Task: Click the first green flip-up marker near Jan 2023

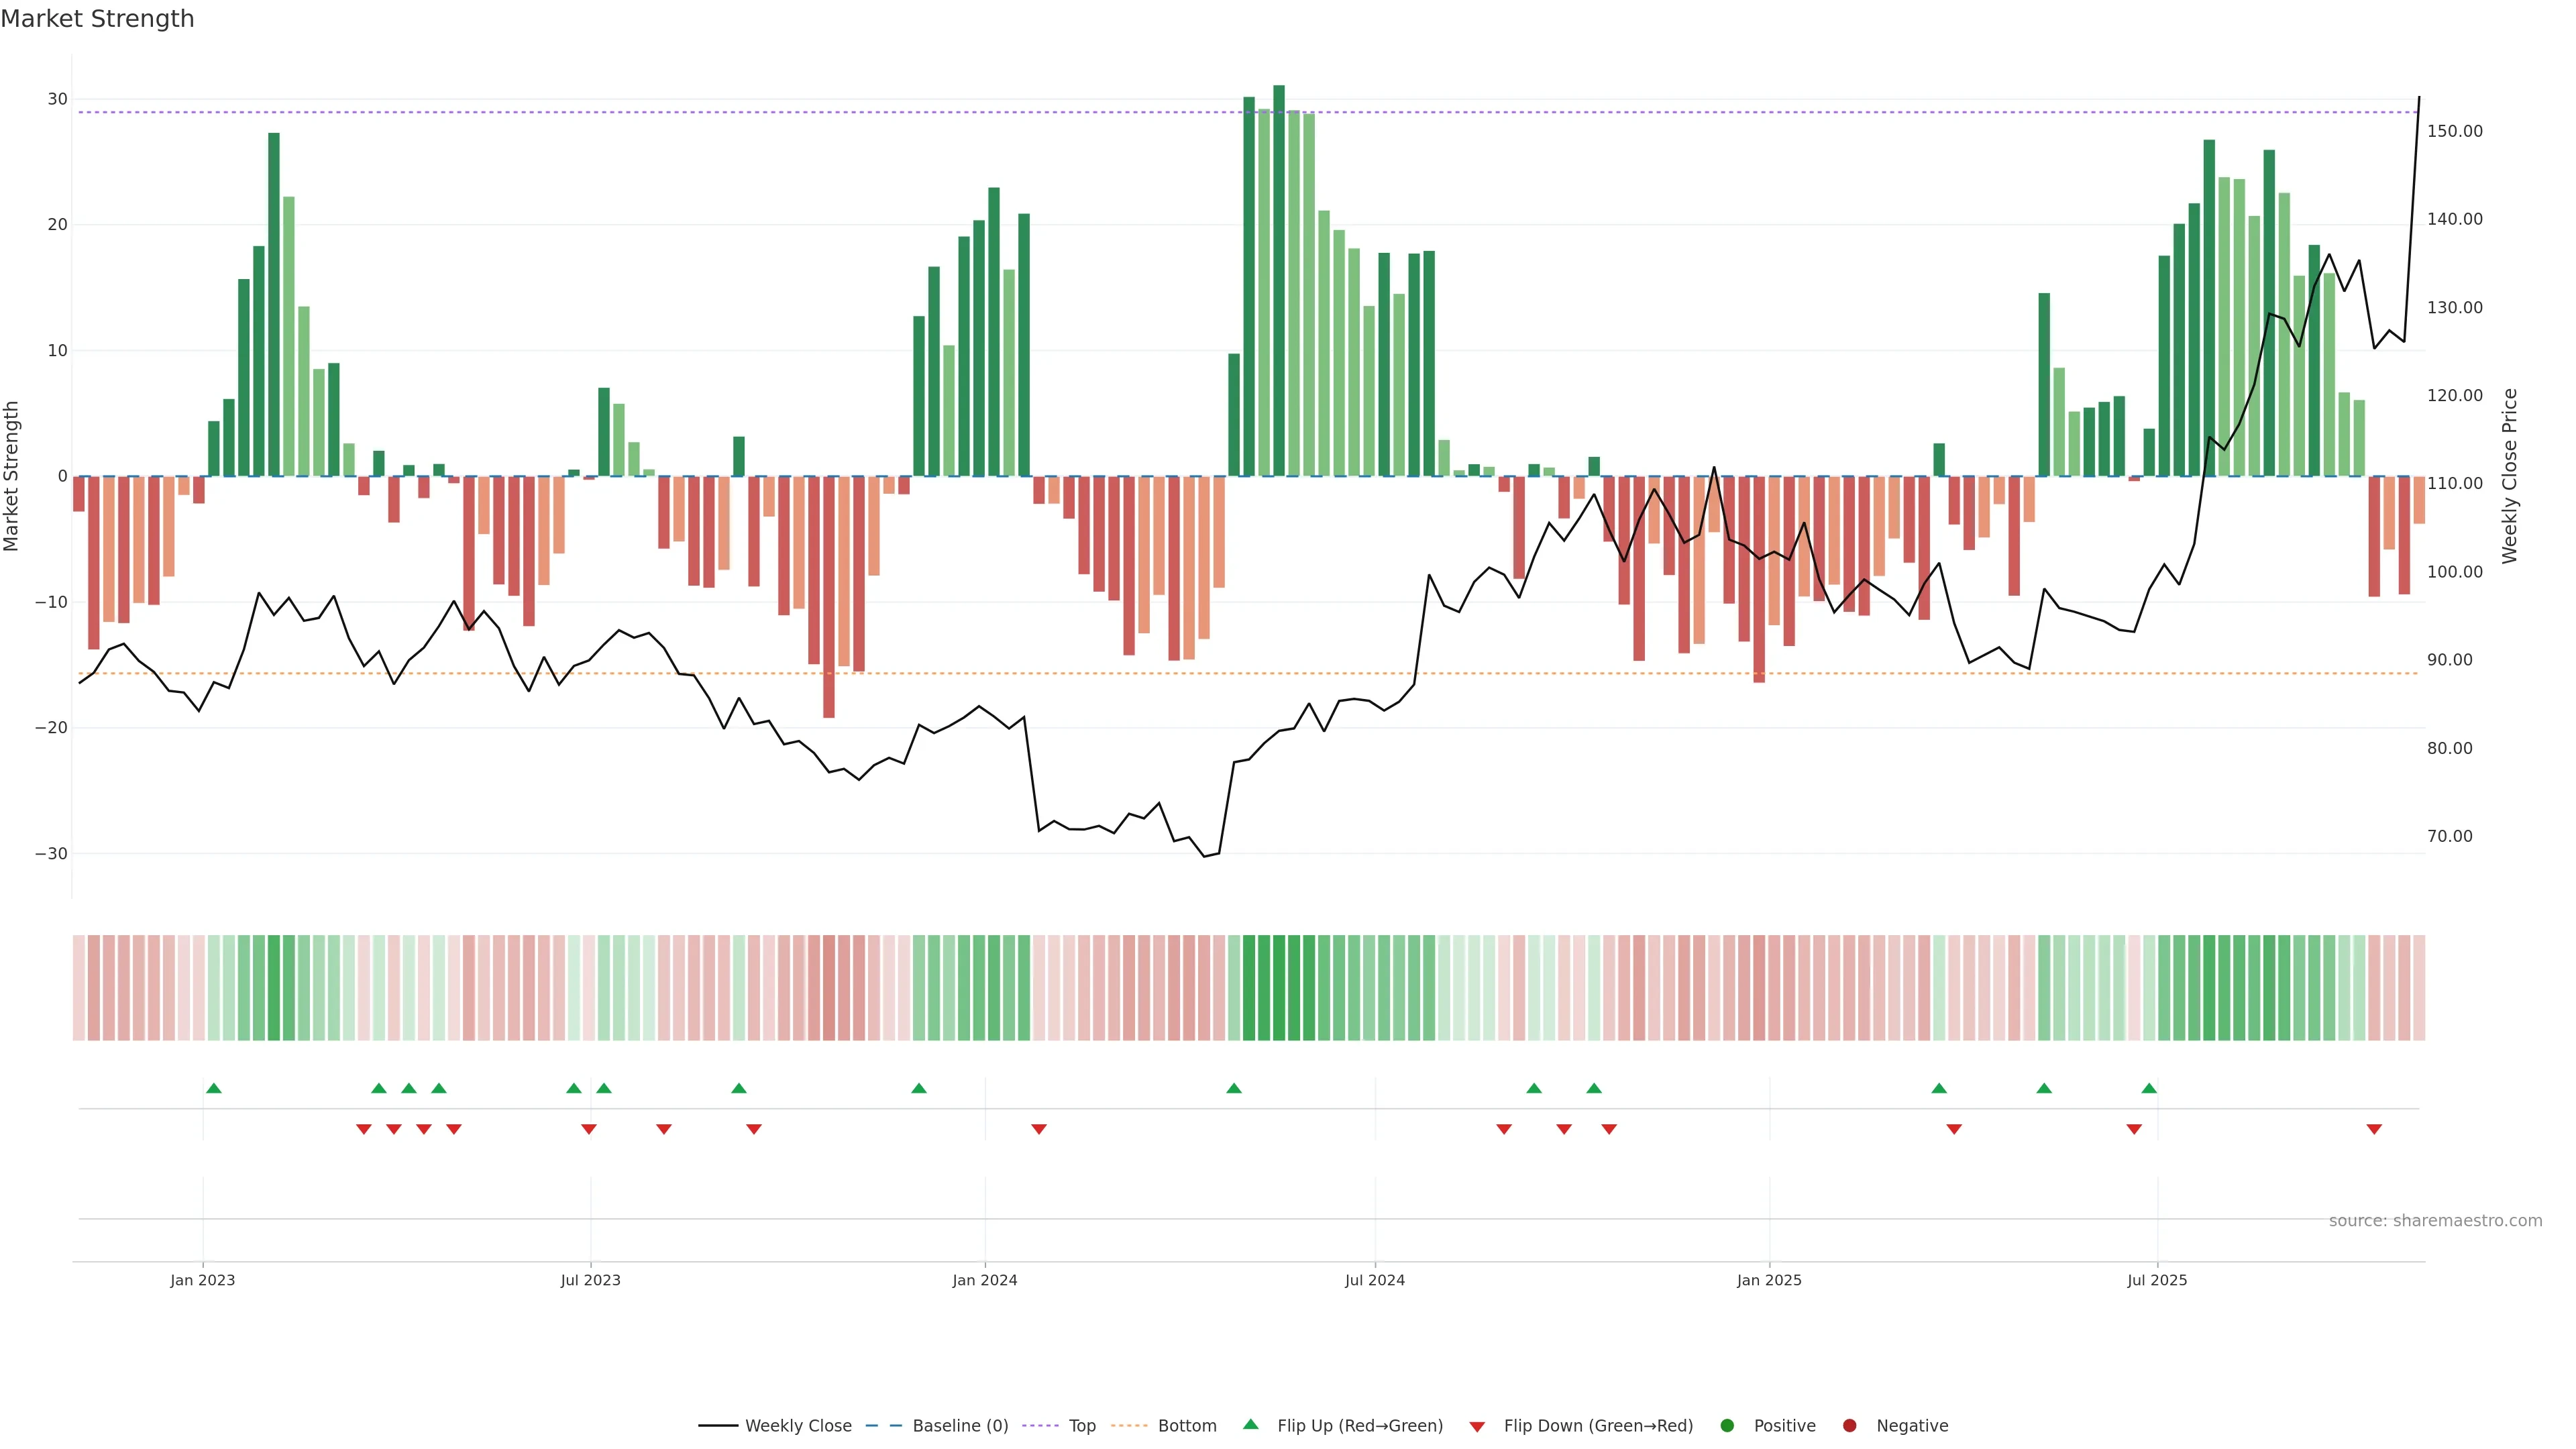Action: [213, 1088]
